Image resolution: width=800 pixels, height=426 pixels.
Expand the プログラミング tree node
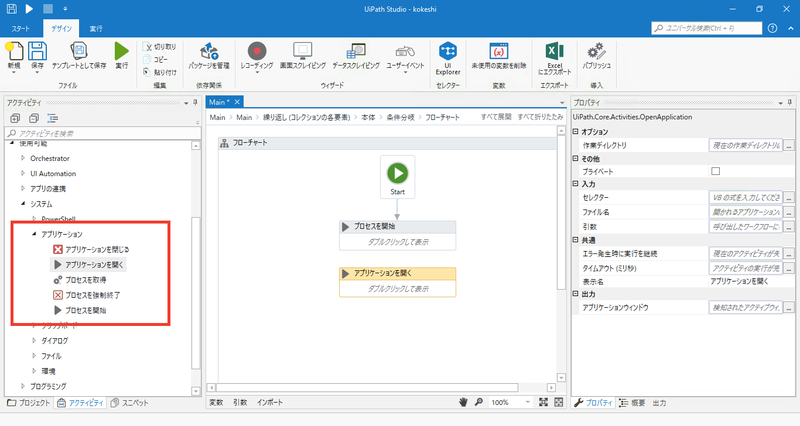[x=23, y=386]
